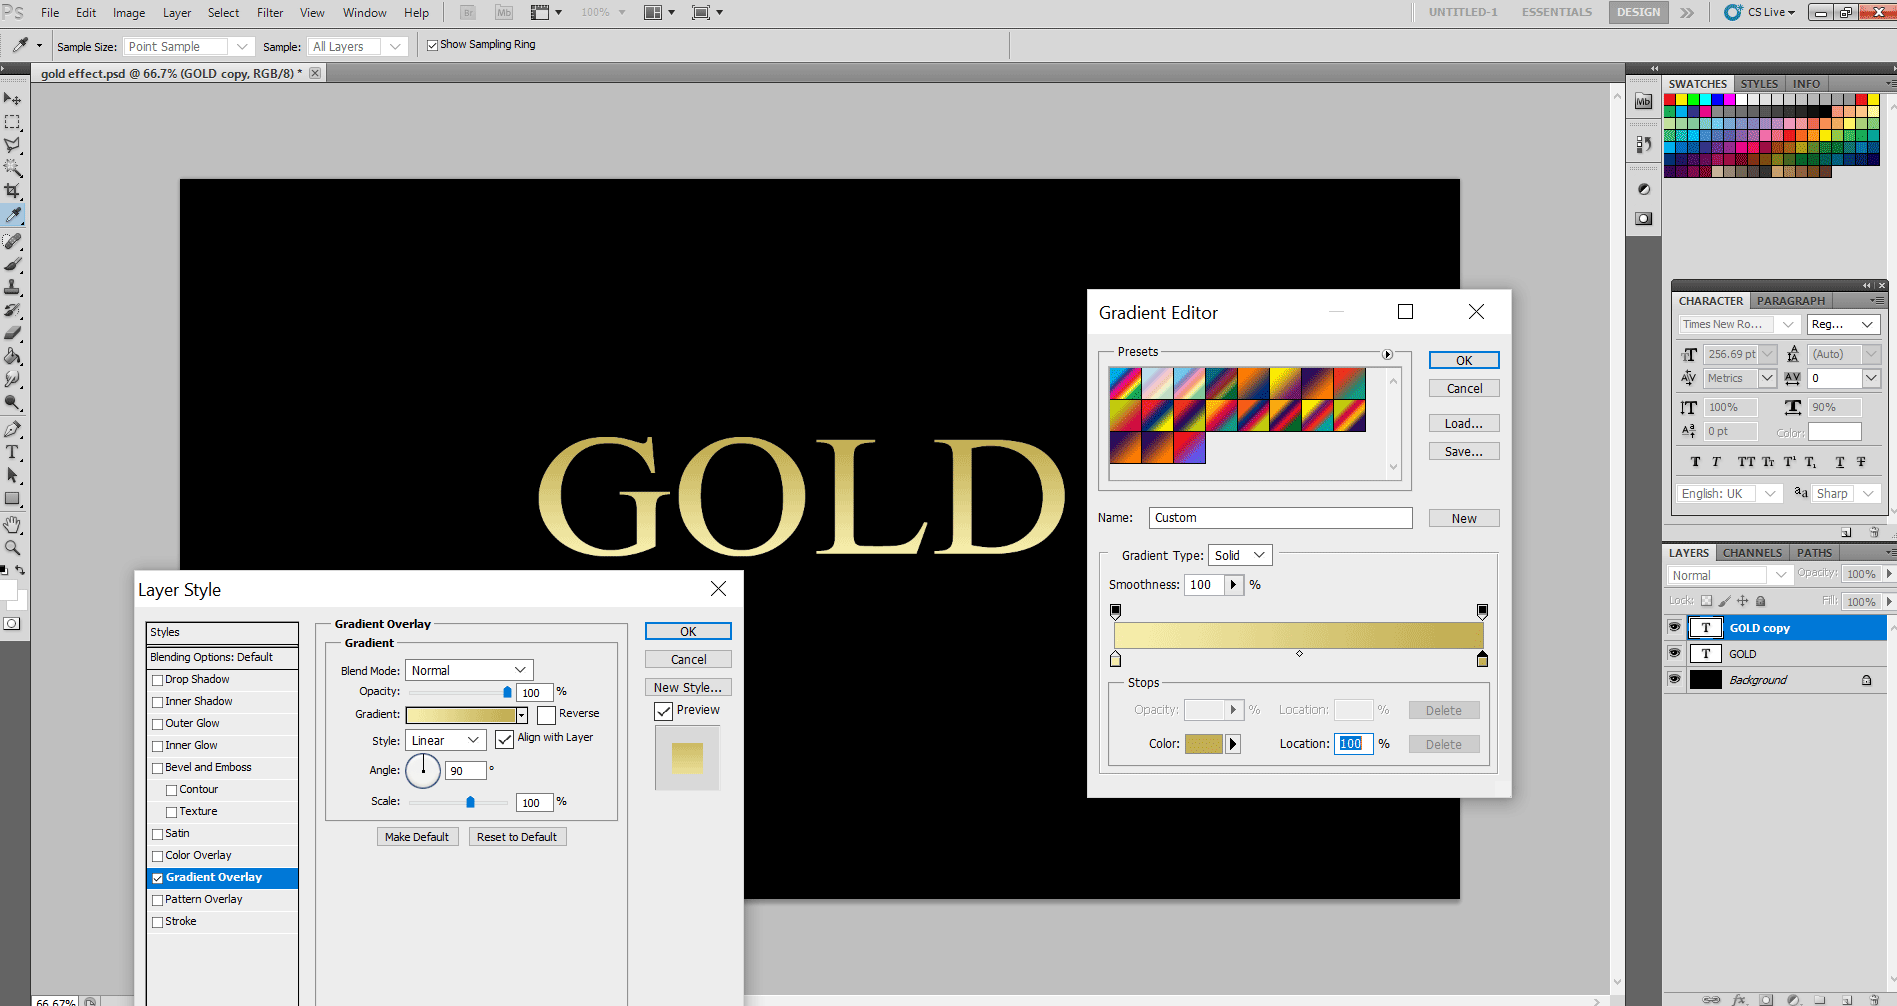Screen dimensions: 1897x1006
Task: Click the Custom gradient name field
Action: pos(1280,517)
